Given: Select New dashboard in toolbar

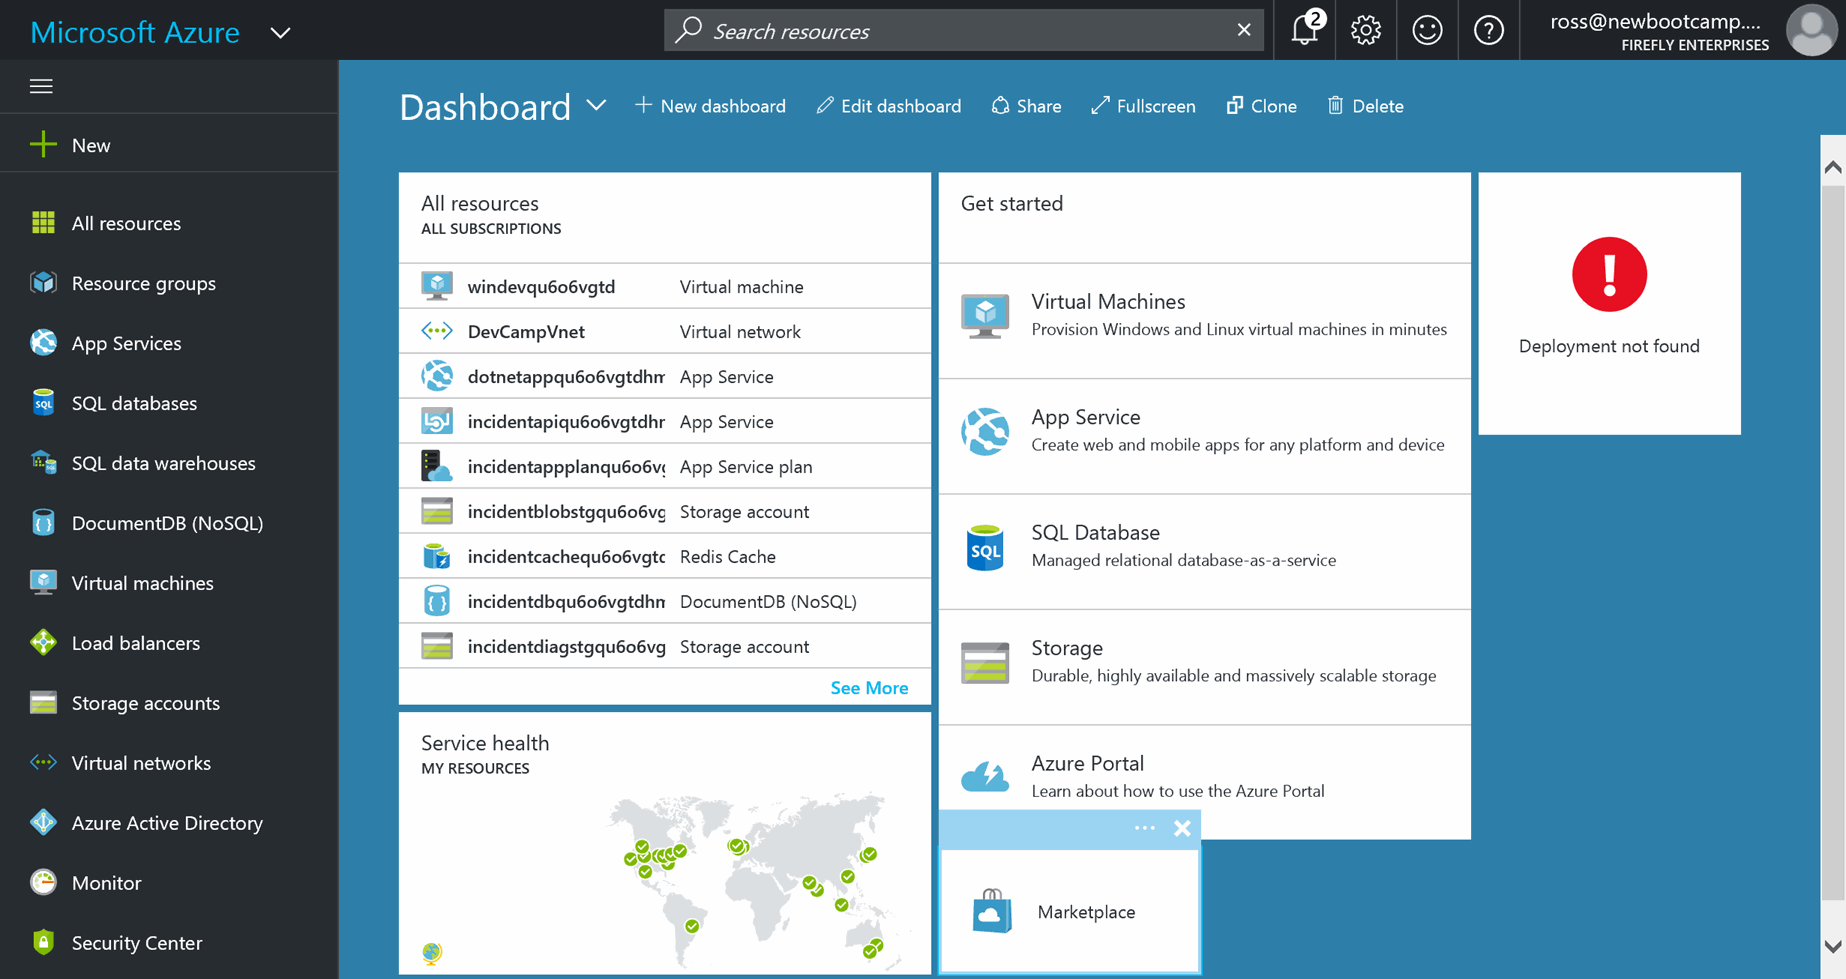Looking at the screenshot, I should coord(710,106).
